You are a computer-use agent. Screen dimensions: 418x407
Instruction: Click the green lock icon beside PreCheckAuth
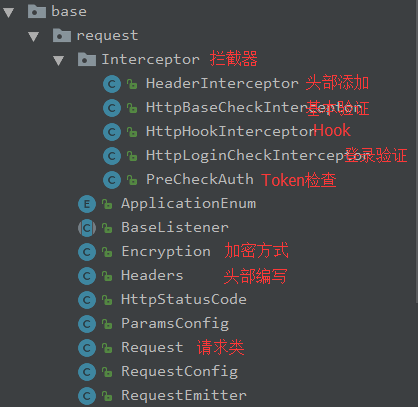point(132,180)
